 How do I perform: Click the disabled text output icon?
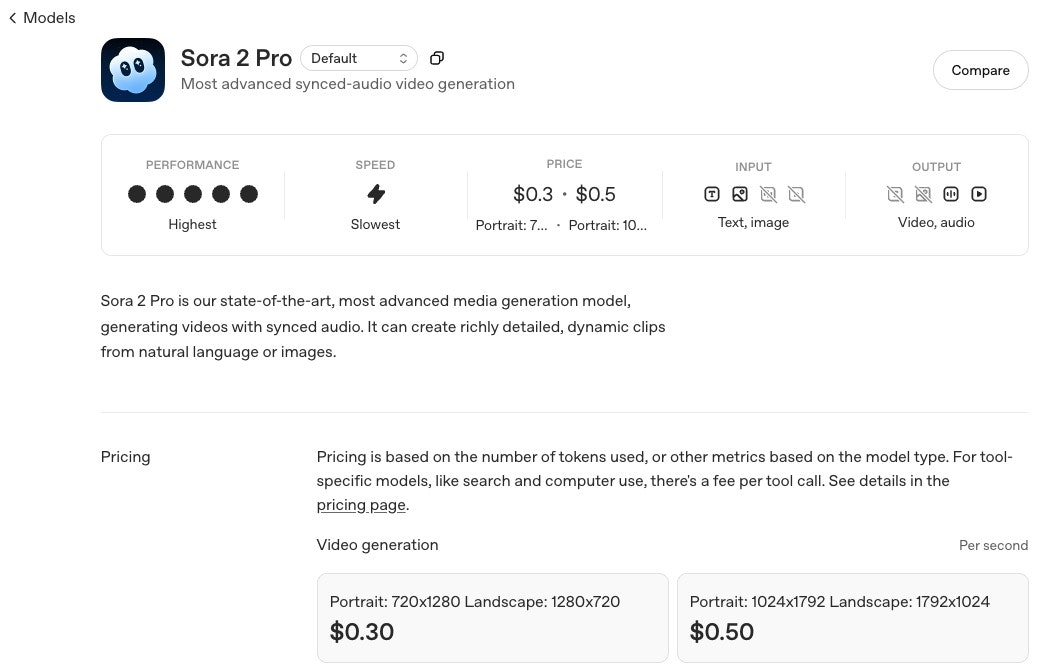click(895, 195)
